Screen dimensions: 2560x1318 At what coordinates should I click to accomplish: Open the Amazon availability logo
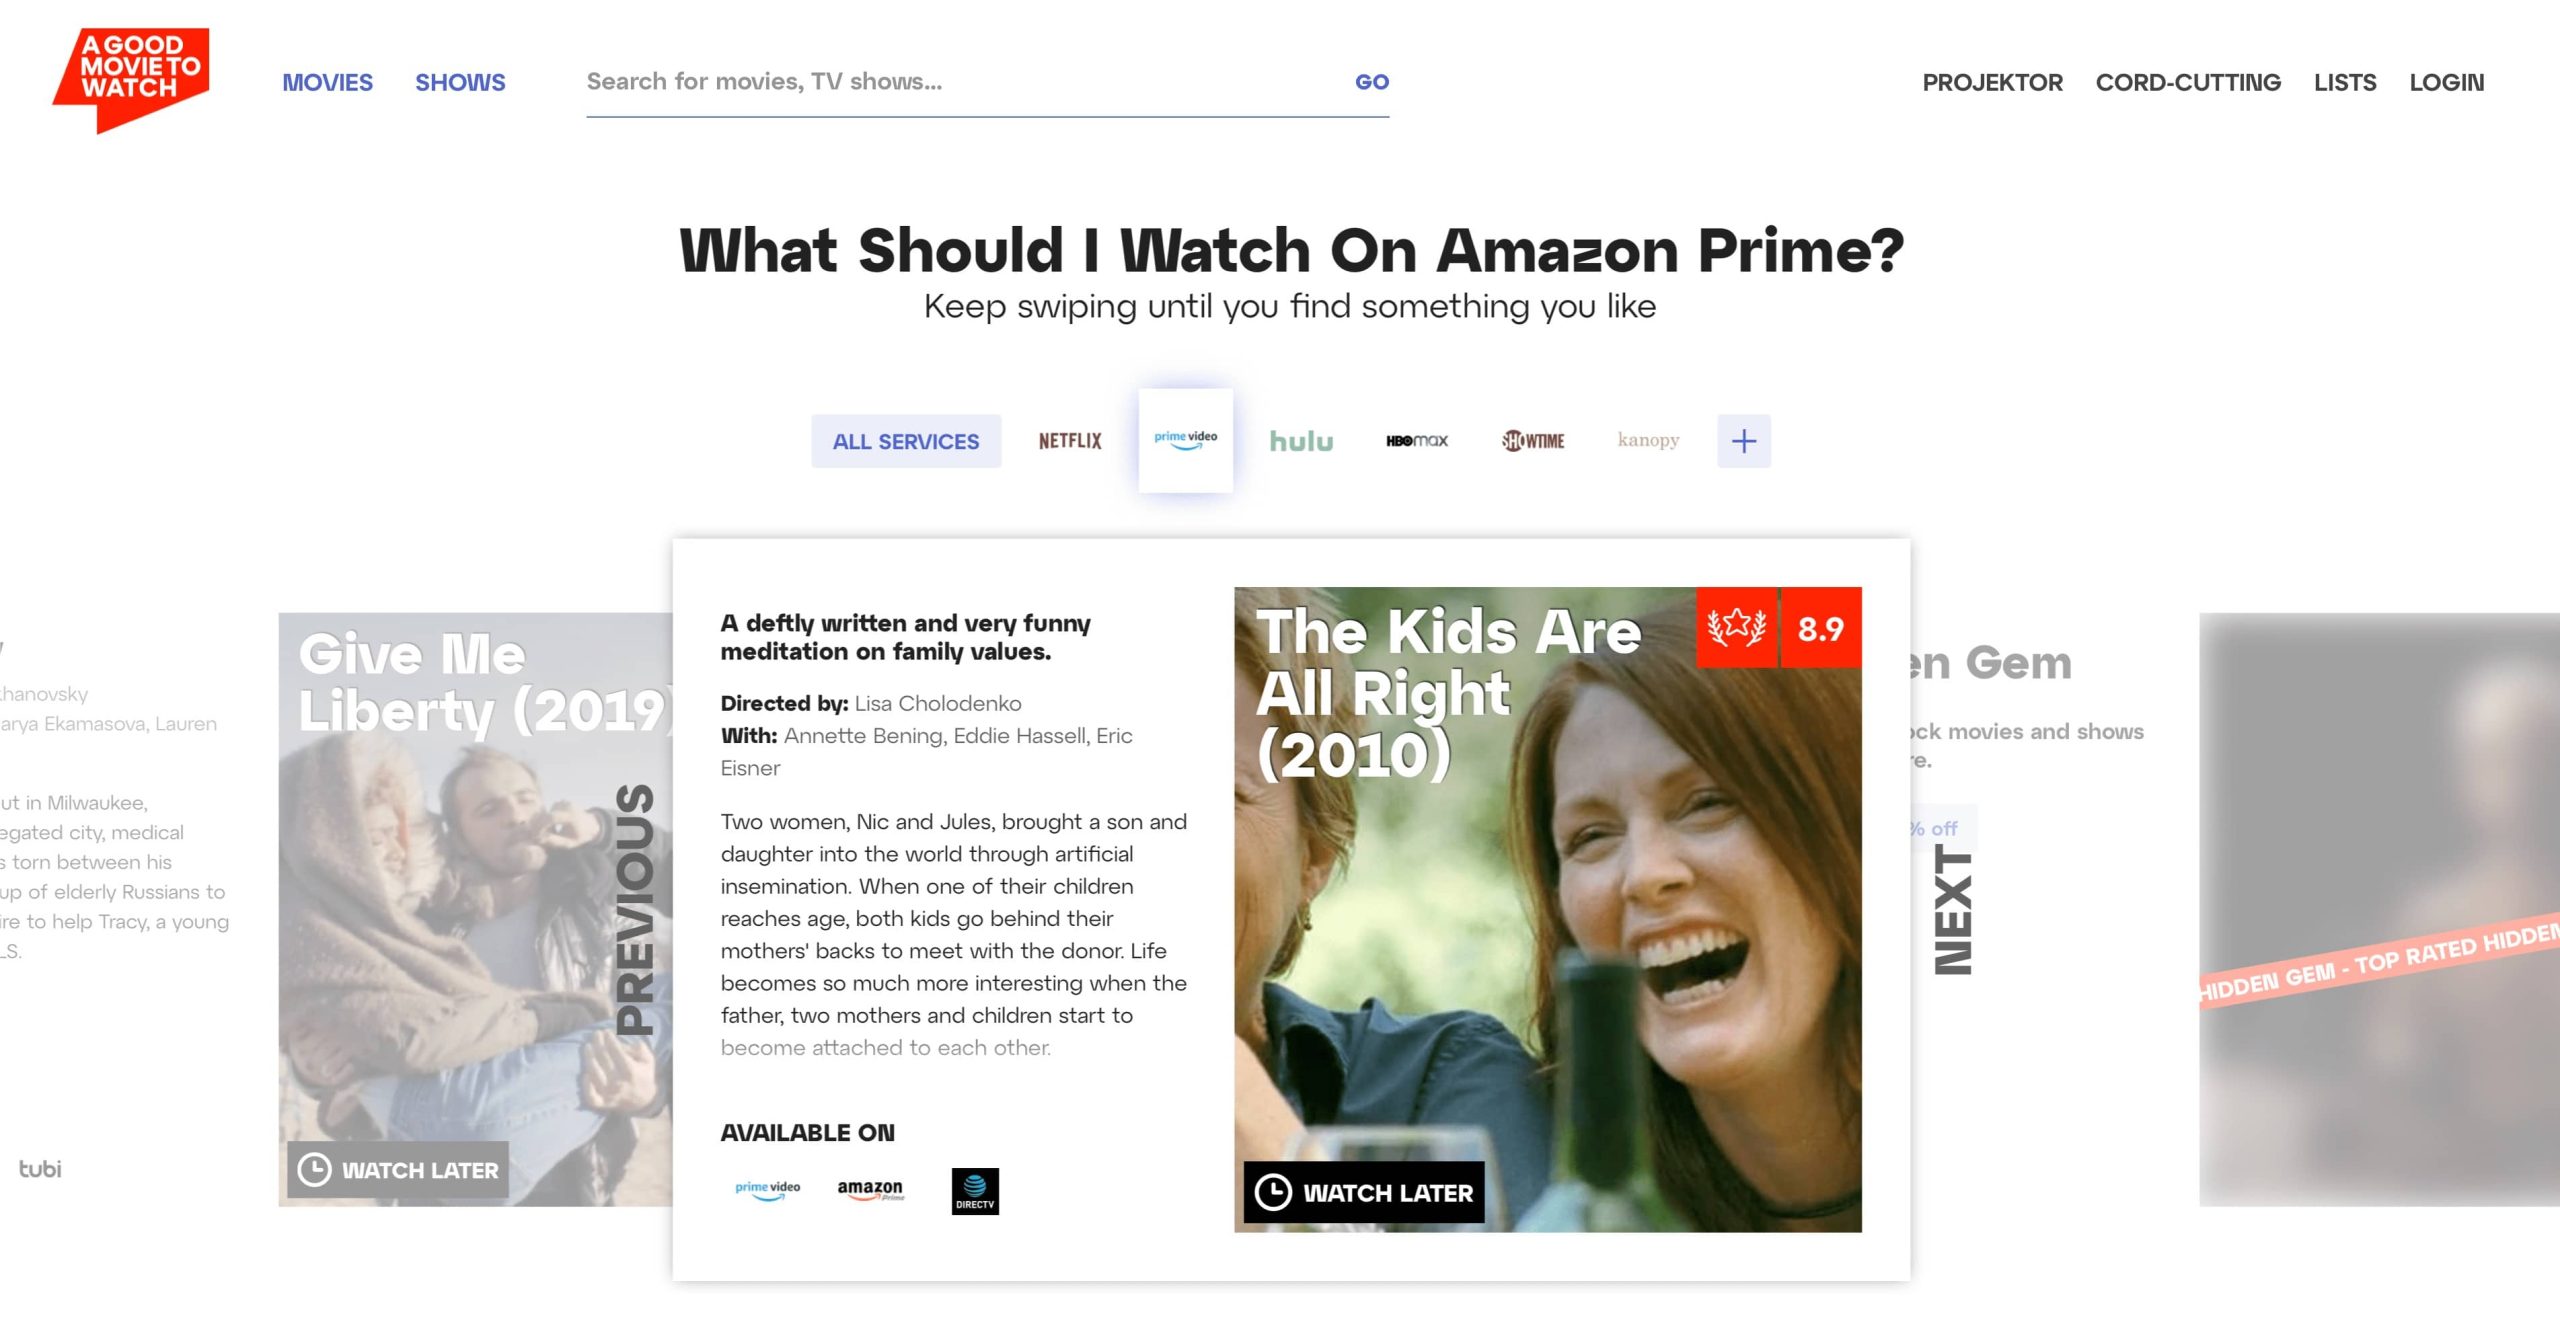point(870,1190)
